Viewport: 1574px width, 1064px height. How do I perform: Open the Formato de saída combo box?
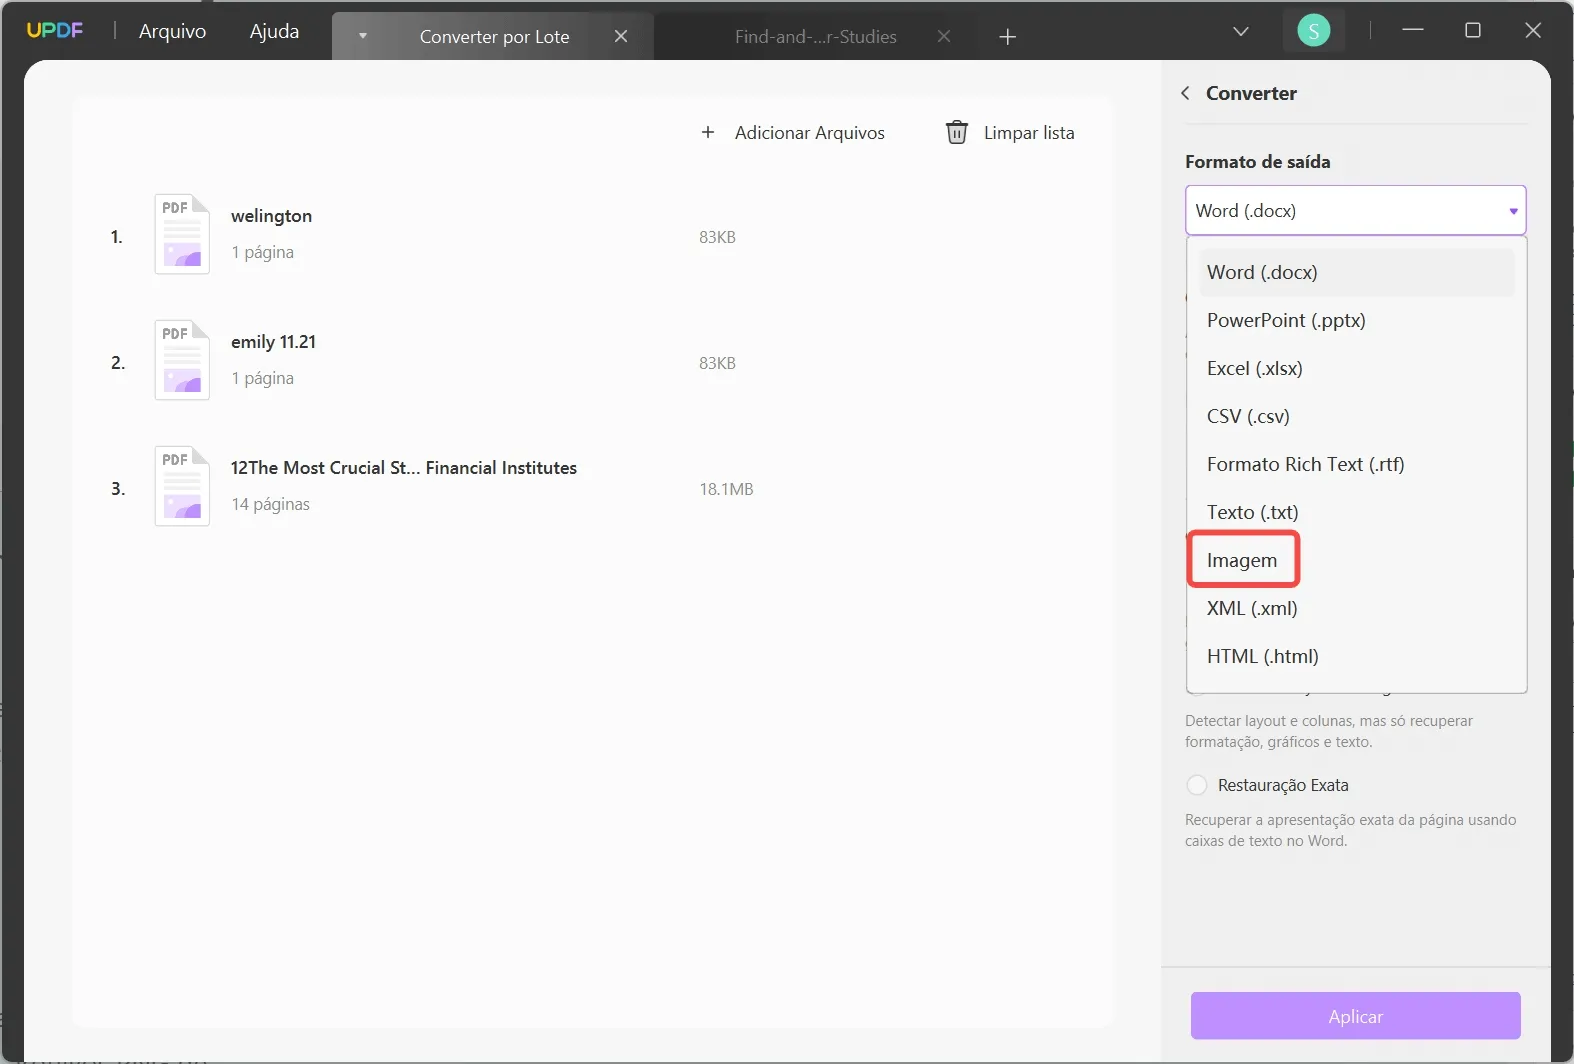coord(1355,210)
